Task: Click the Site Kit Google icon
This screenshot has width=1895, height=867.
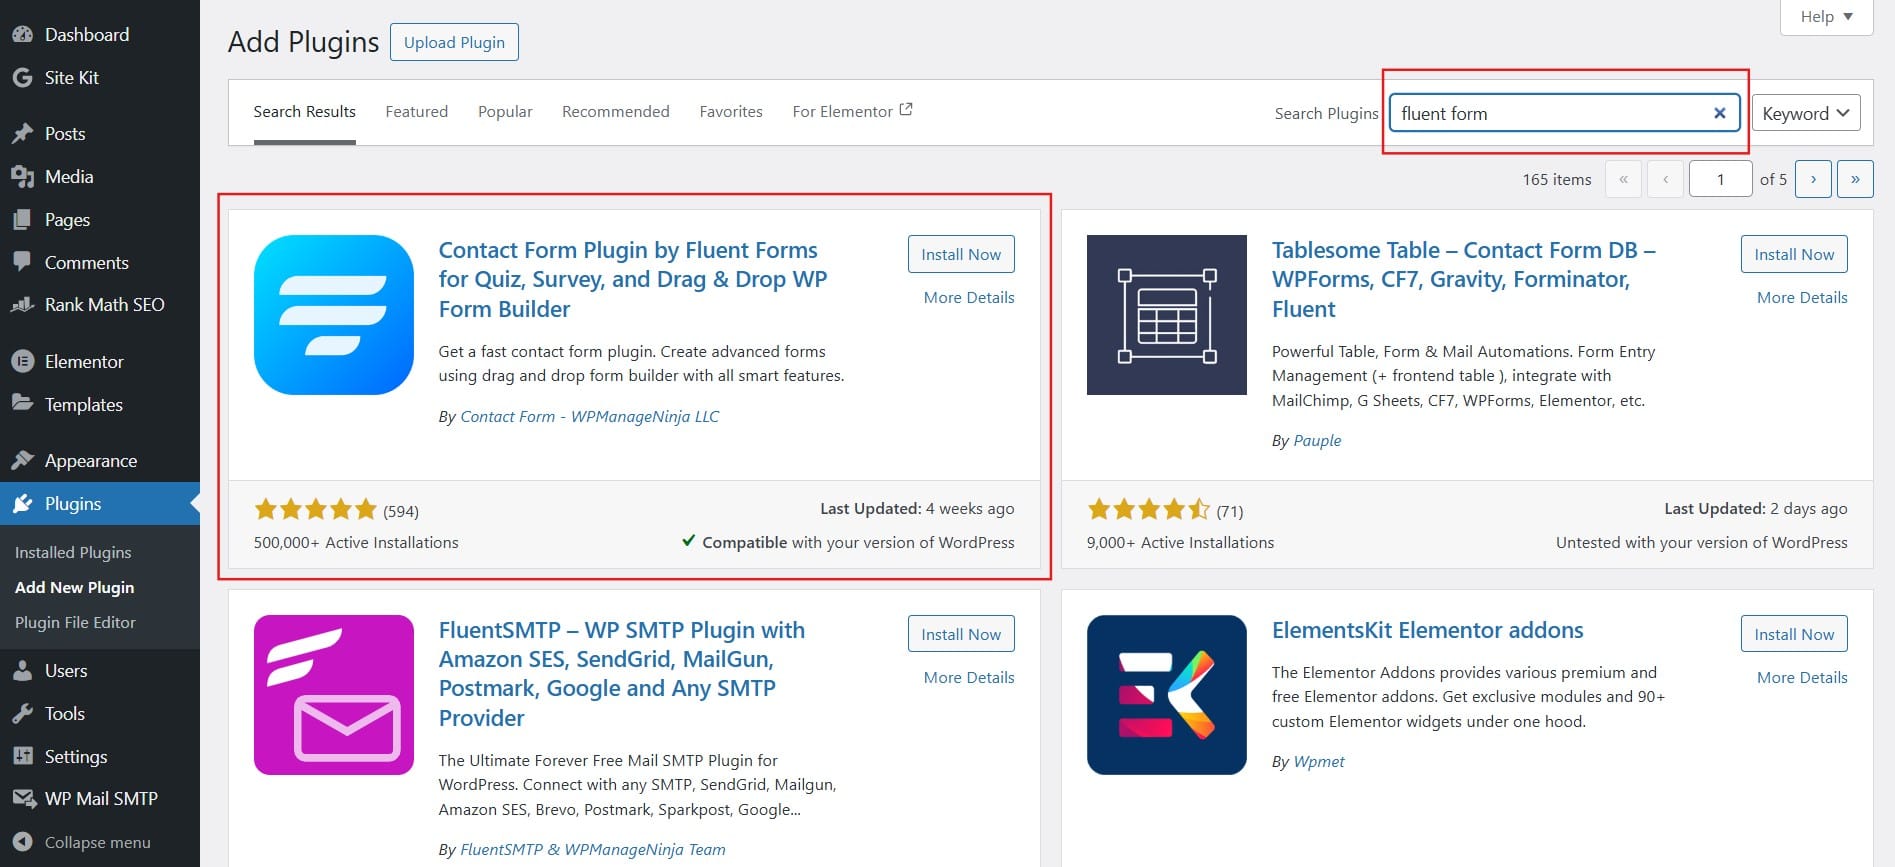Action: coord(23,77)
